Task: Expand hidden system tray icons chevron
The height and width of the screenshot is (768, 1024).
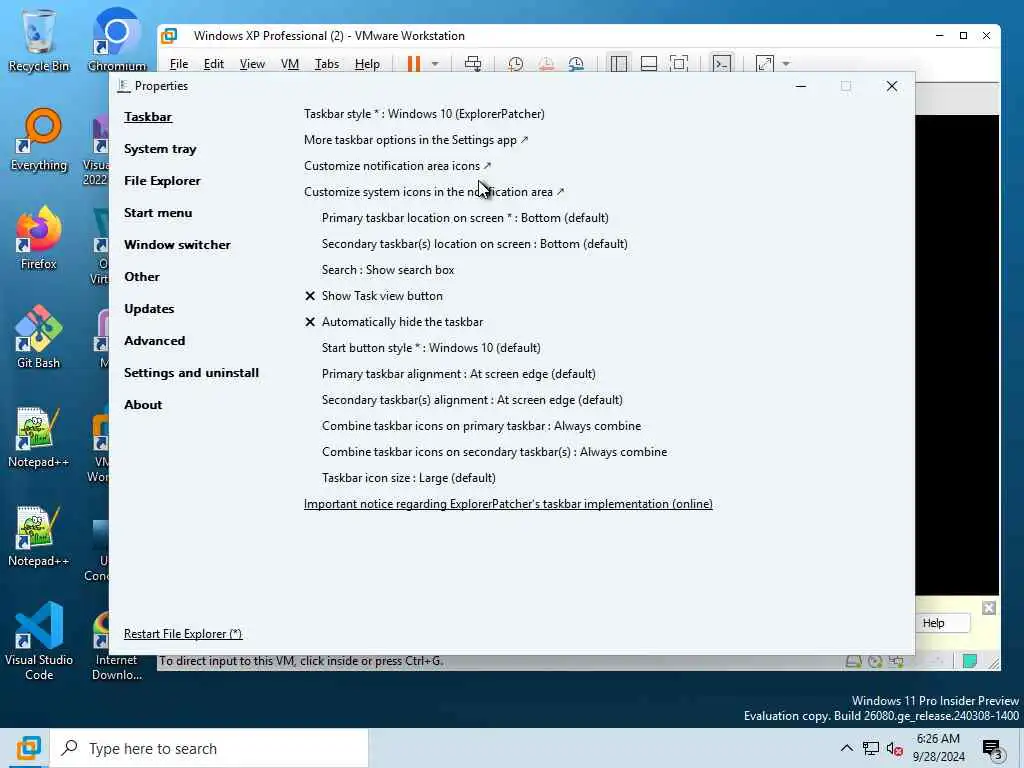Action: tap(846, 748)
